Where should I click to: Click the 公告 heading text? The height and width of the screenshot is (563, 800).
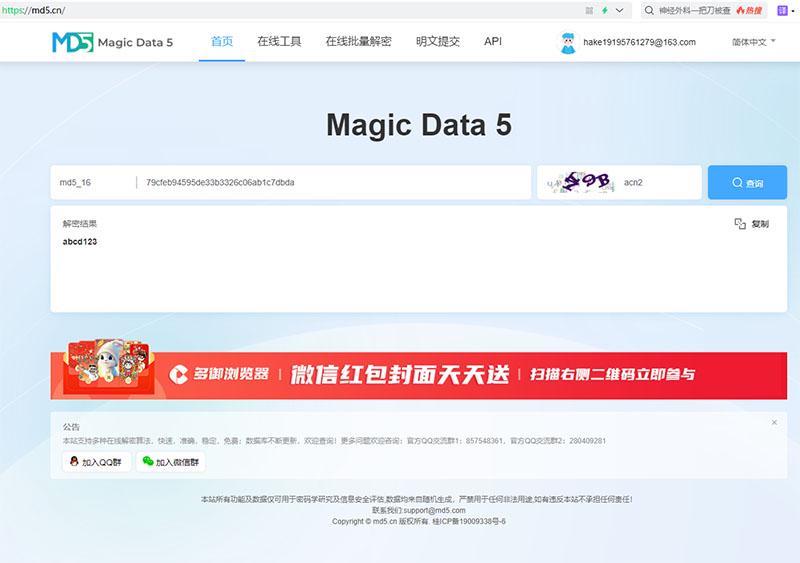coord(71,427)
